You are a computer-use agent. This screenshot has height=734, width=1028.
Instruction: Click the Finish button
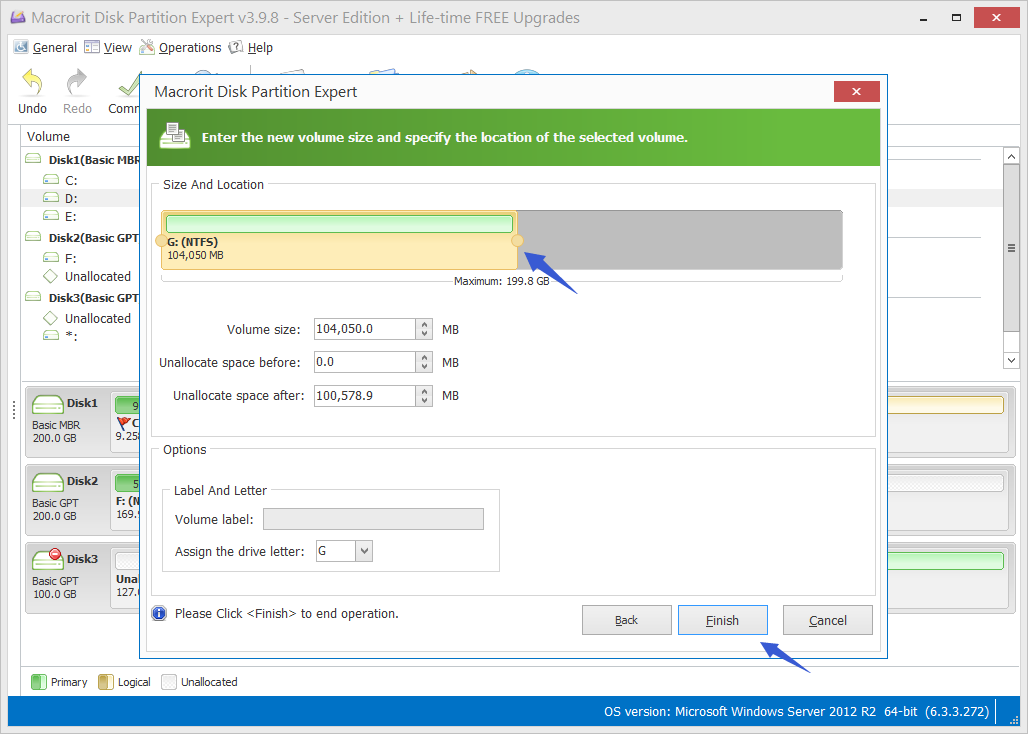[x=722, y=620]
